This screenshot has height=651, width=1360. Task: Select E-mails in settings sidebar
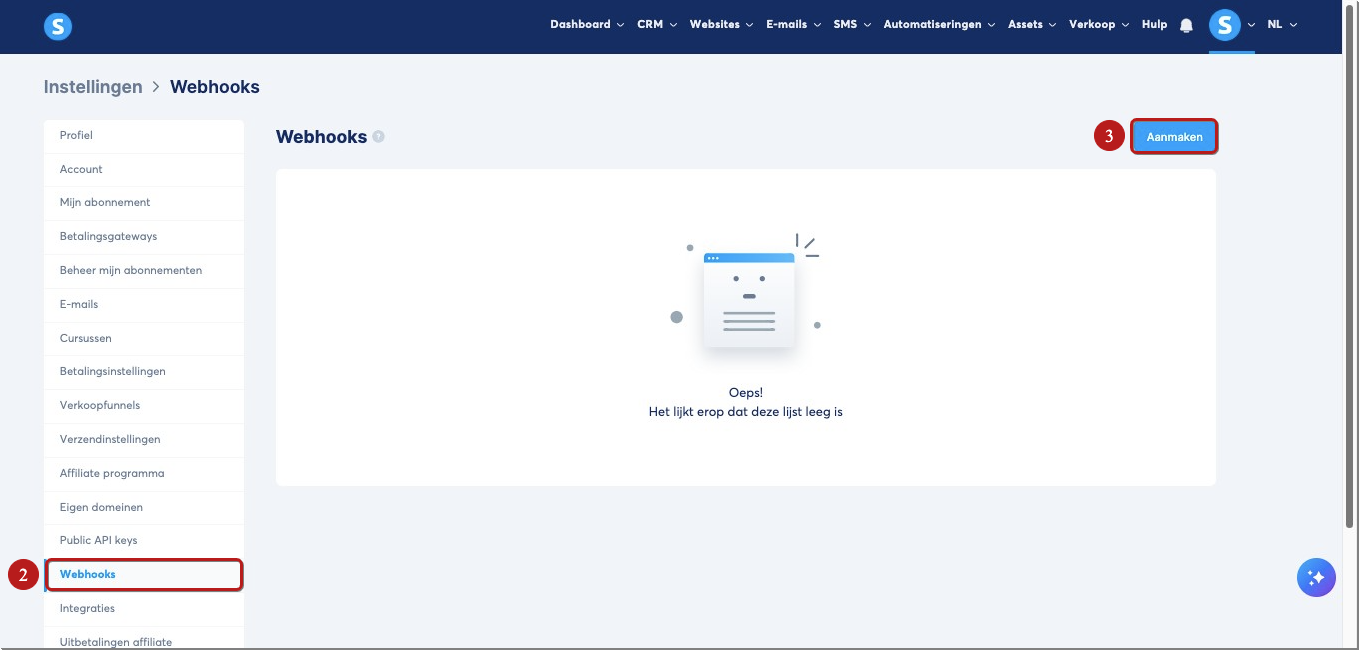(144, 305)
